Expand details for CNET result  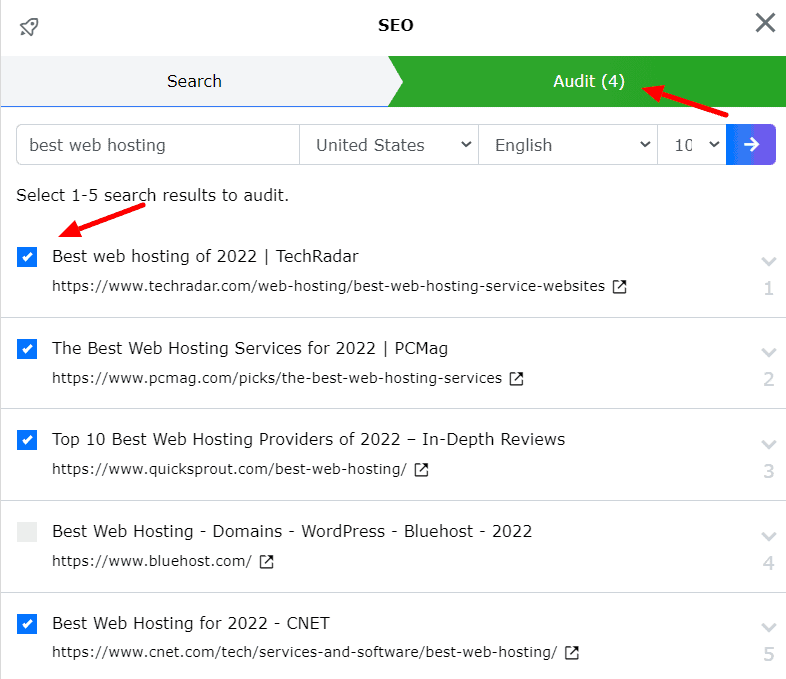pyautogui.click(x=768, y=627)
